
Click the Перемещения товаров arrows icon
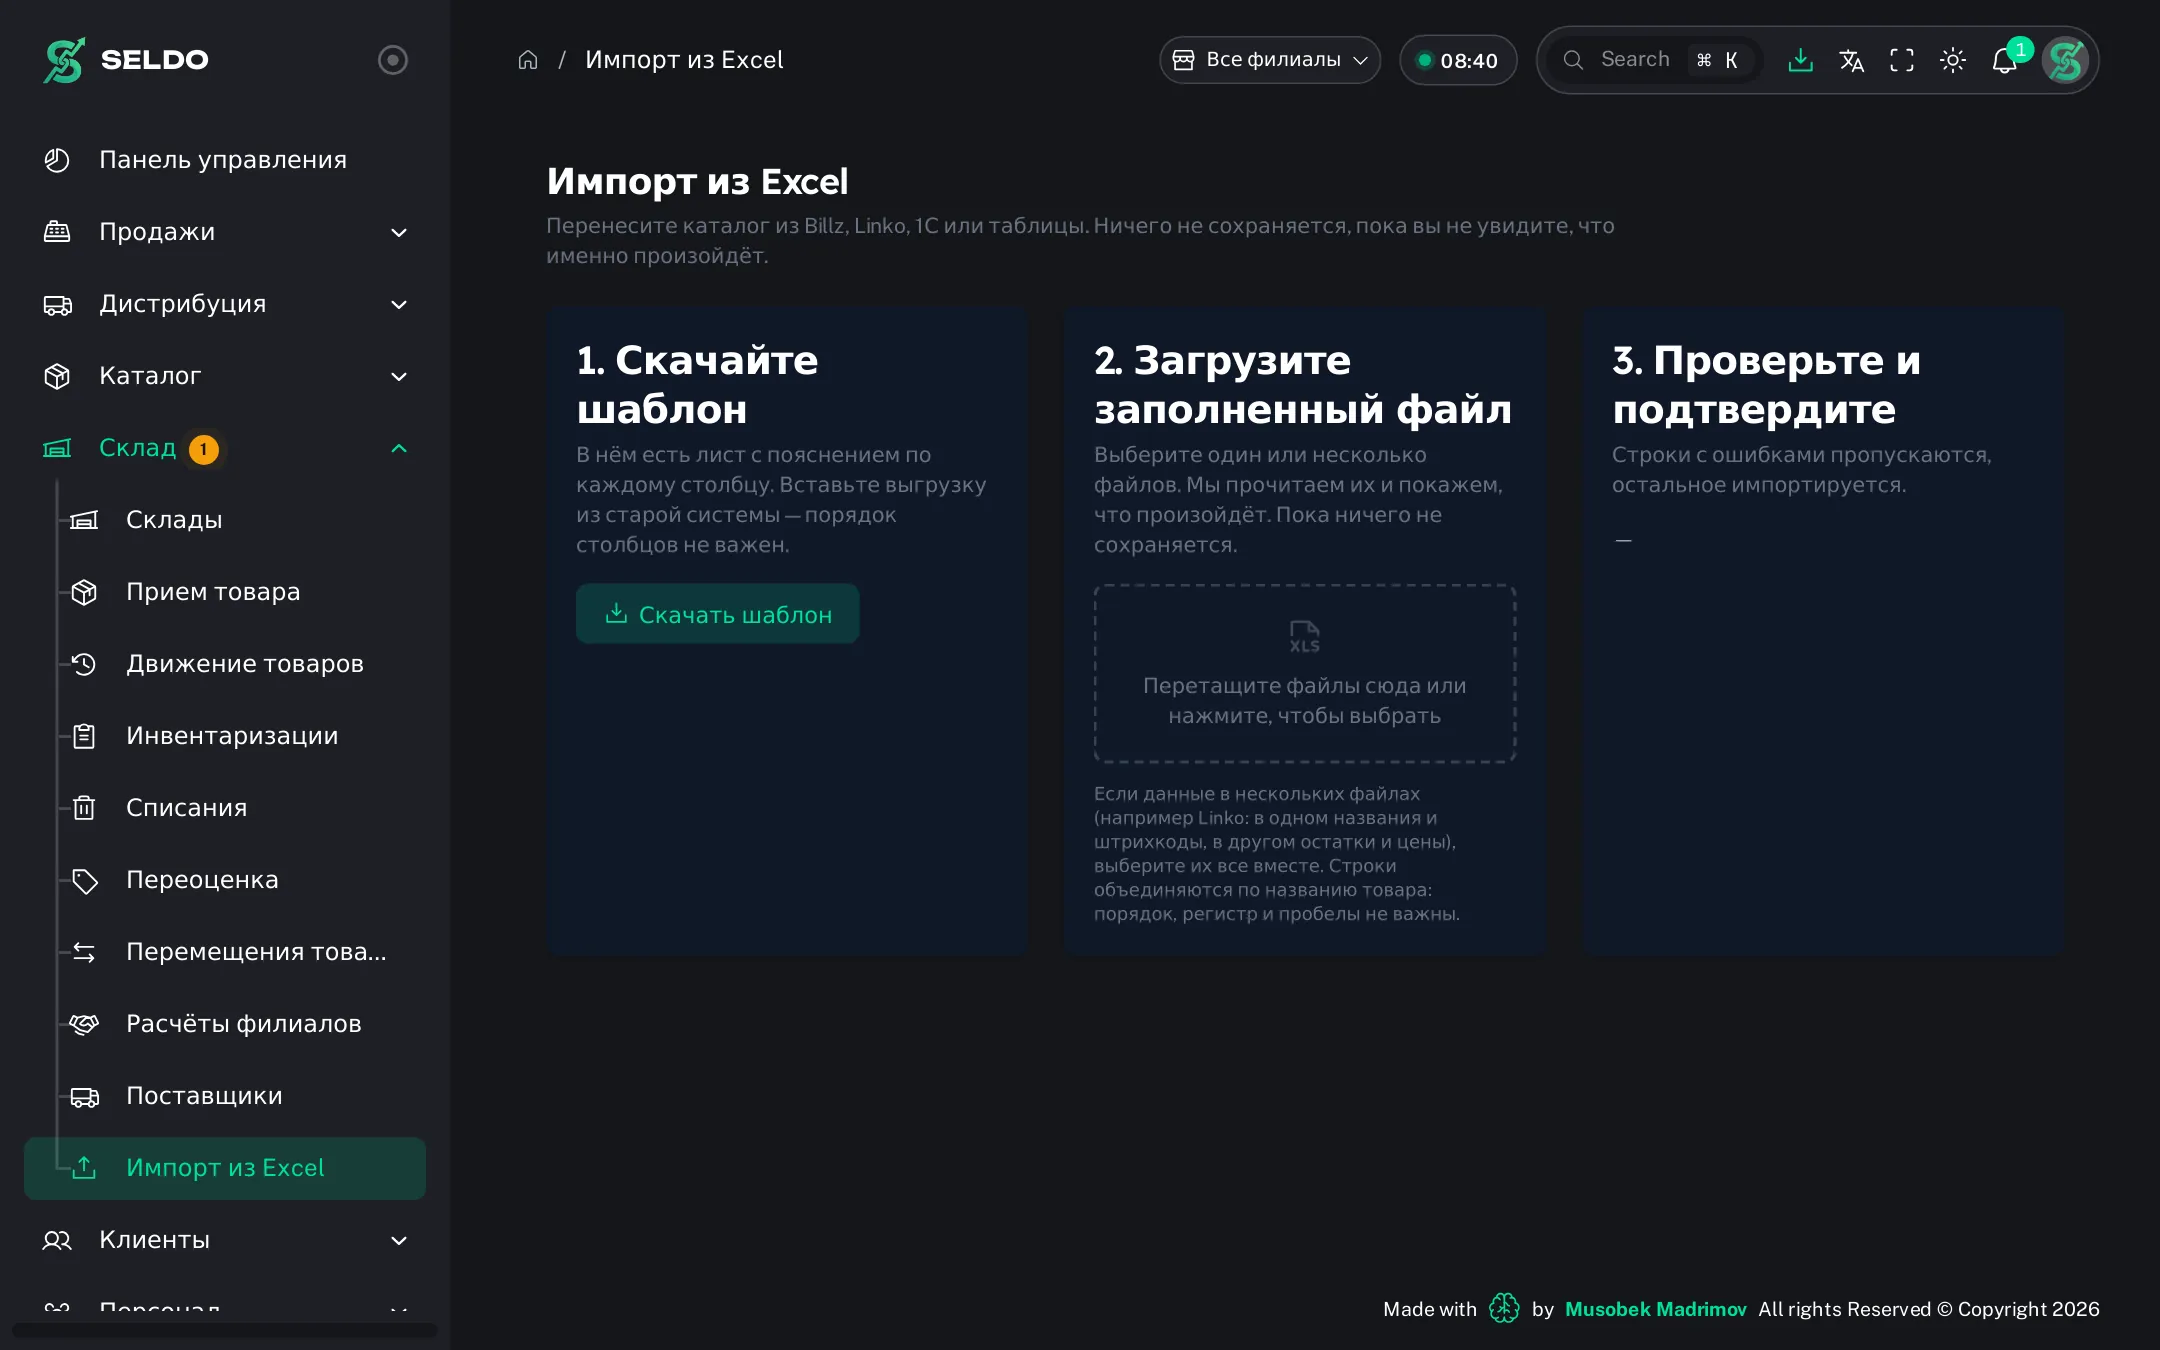pos(85,952)
